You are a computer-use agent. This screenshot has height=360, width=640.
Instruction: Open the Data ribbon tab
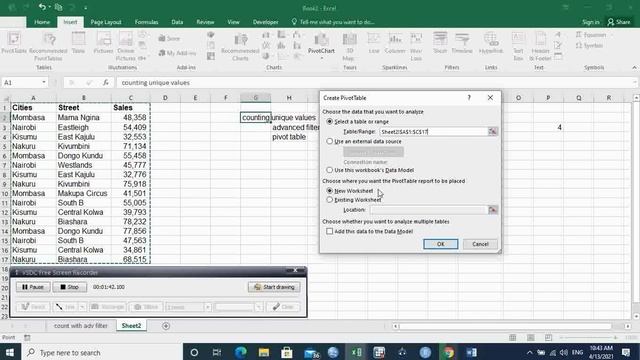(x=177, y=22)
